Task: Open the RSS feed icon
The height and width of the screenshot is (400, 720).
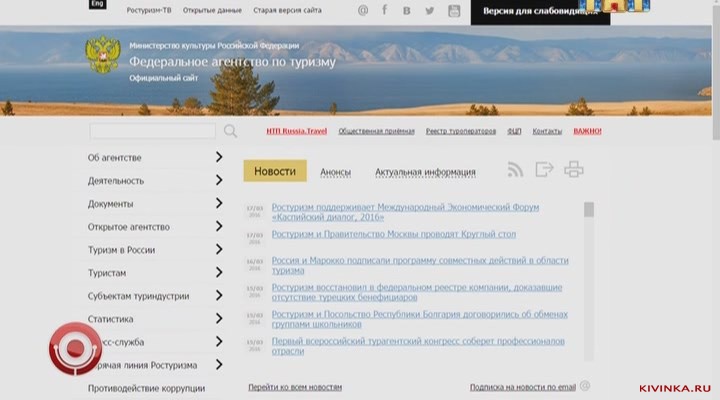Action: pyautogui.click(x=515, y=170)
